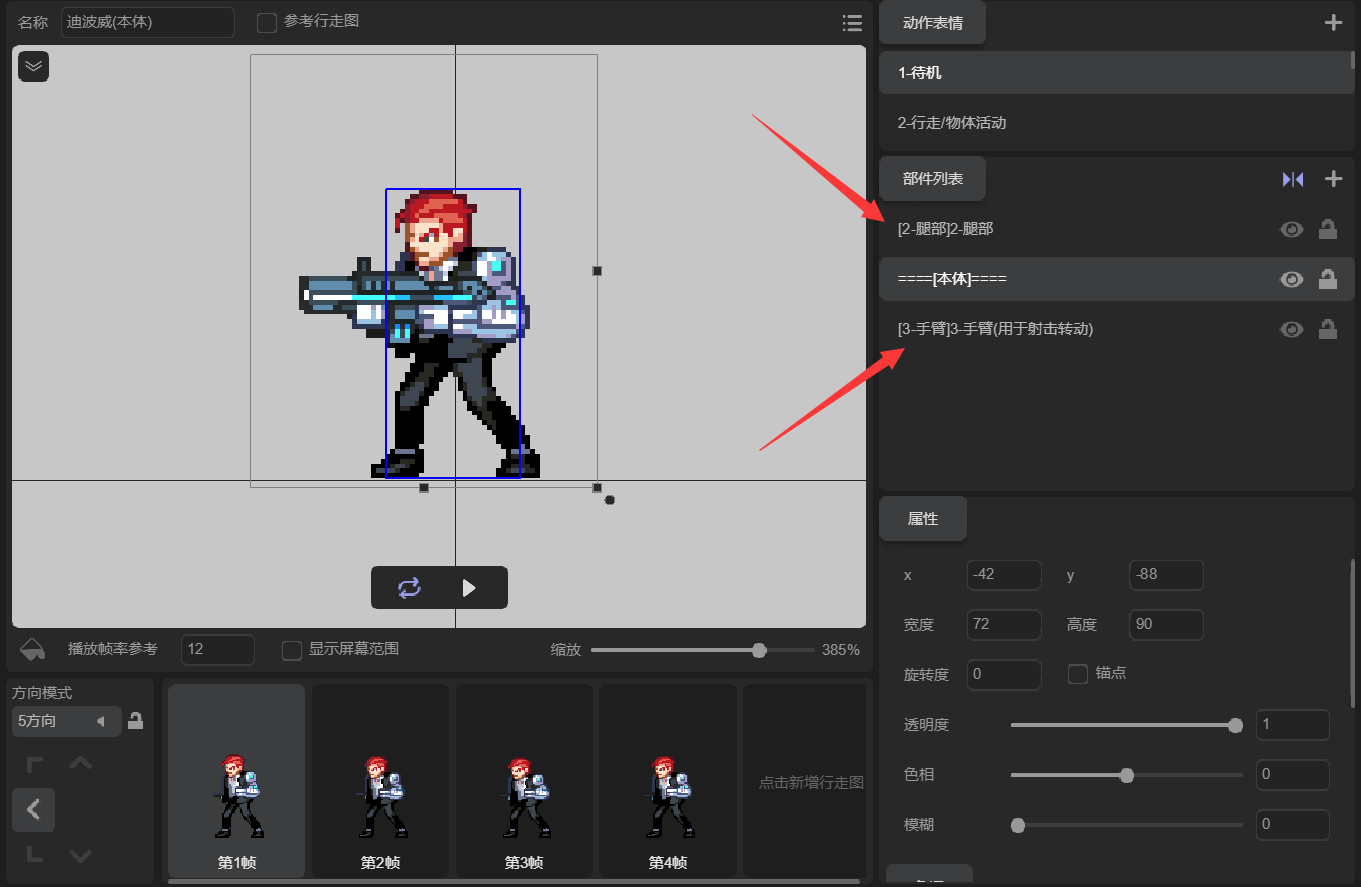This screenshot has height=887, width=1361.
Task: Edit the 名称 name field
Action: click(148, 22)
